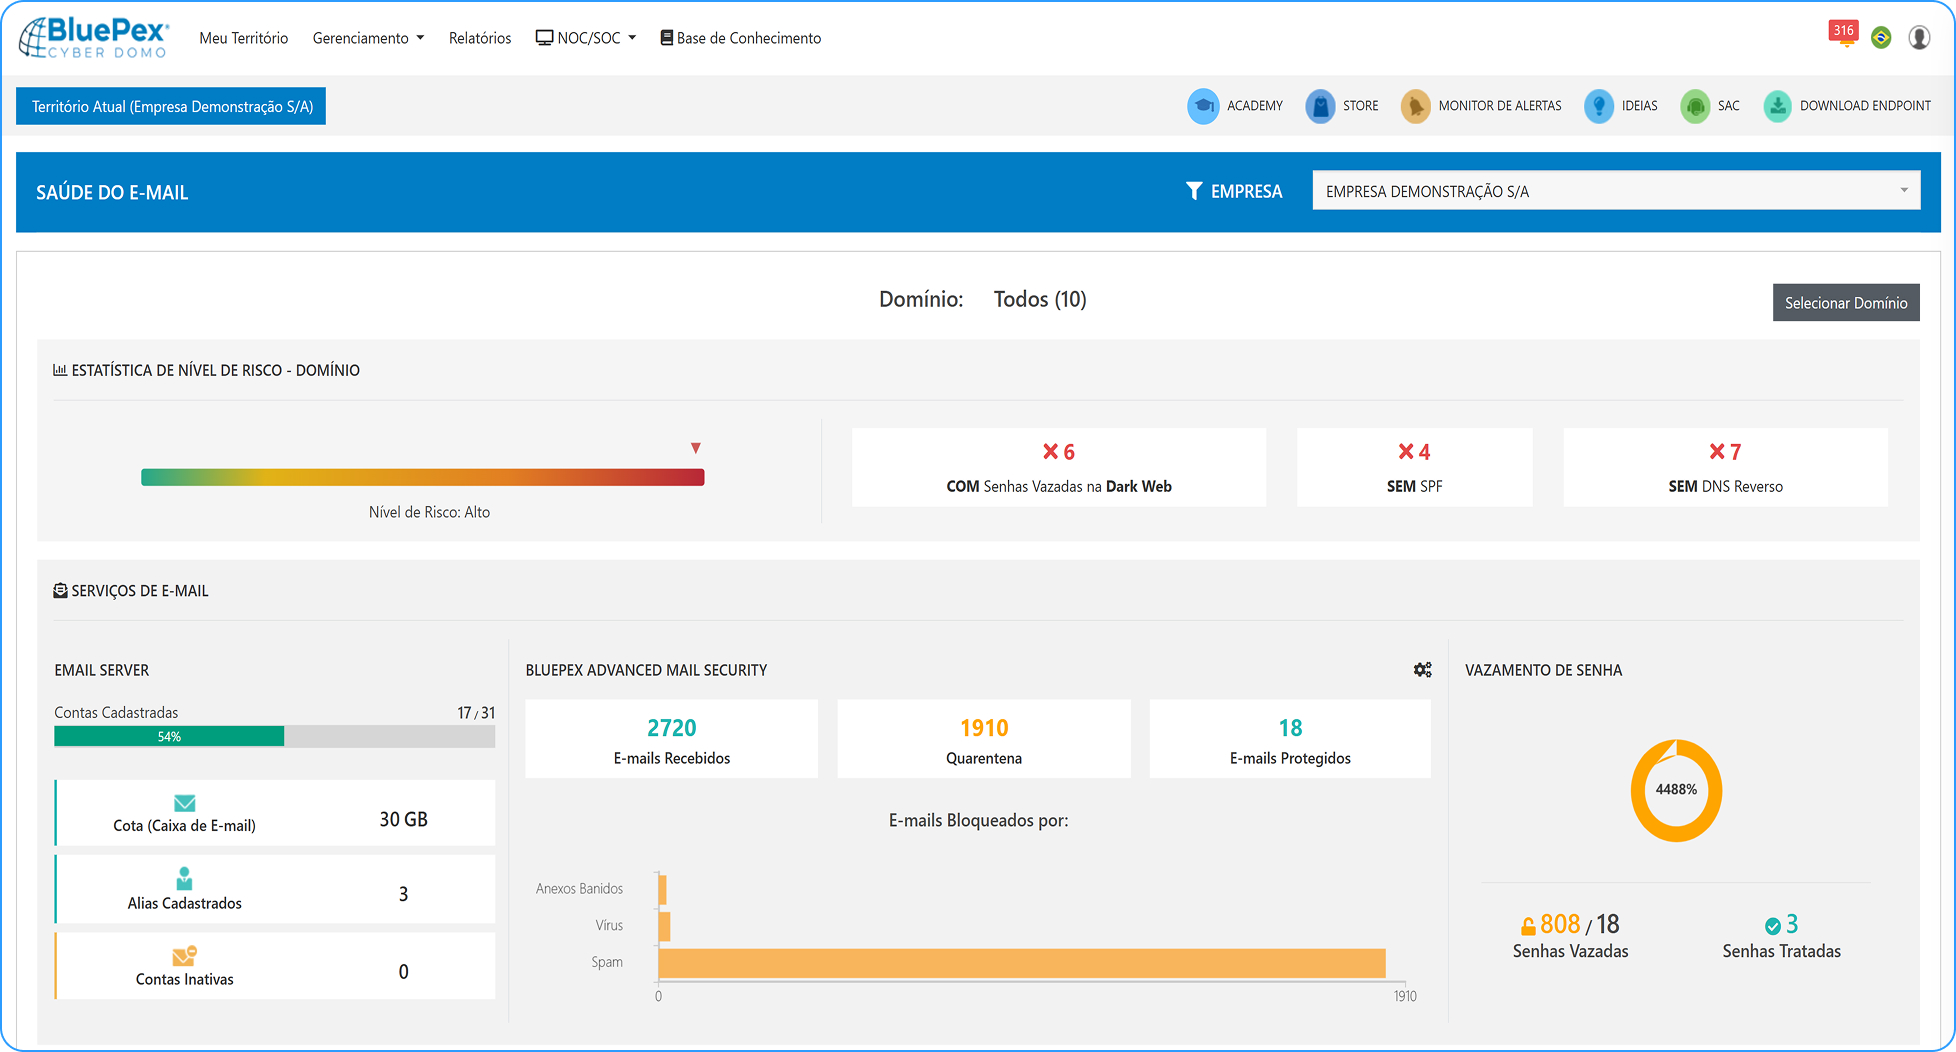Click the green check Senhas Tratadas icon
Image resolution: width=1956 pixels, height=1052 pixels.
(x=1772, y=926)
